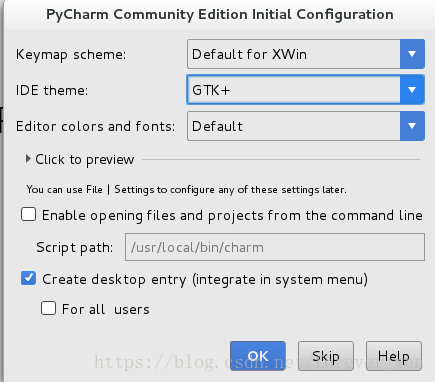The width and height of the screenshot is (435, 382).
Task: Click the Script path input field
Action: (x=275, y=247)
